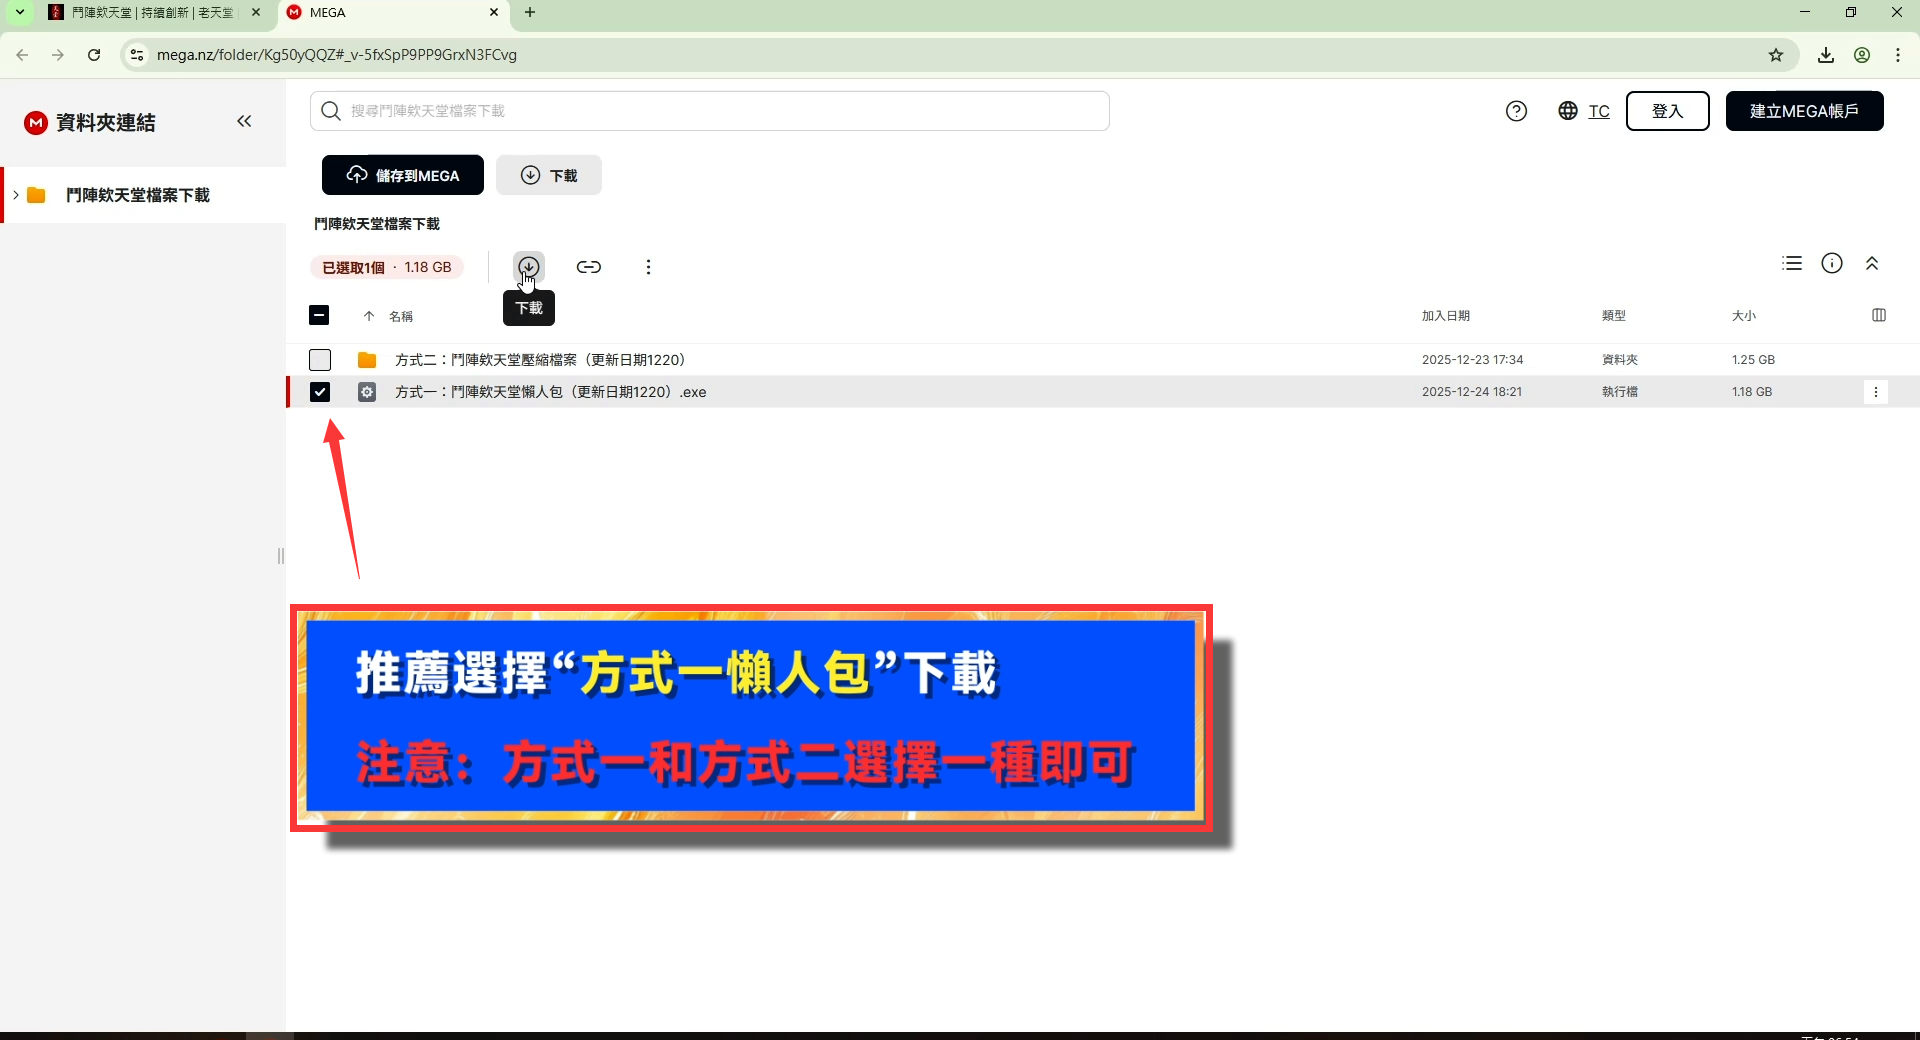Click the search magnifier icon
1920x1040 pixels.
click(x=330, y=111)
